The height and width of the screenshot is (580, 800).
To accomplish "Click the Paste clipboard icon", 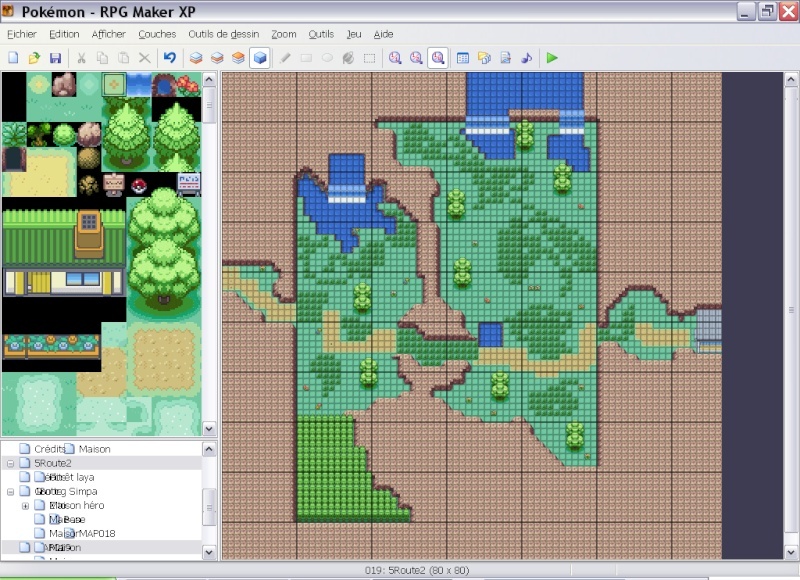I will pos(123,58).
